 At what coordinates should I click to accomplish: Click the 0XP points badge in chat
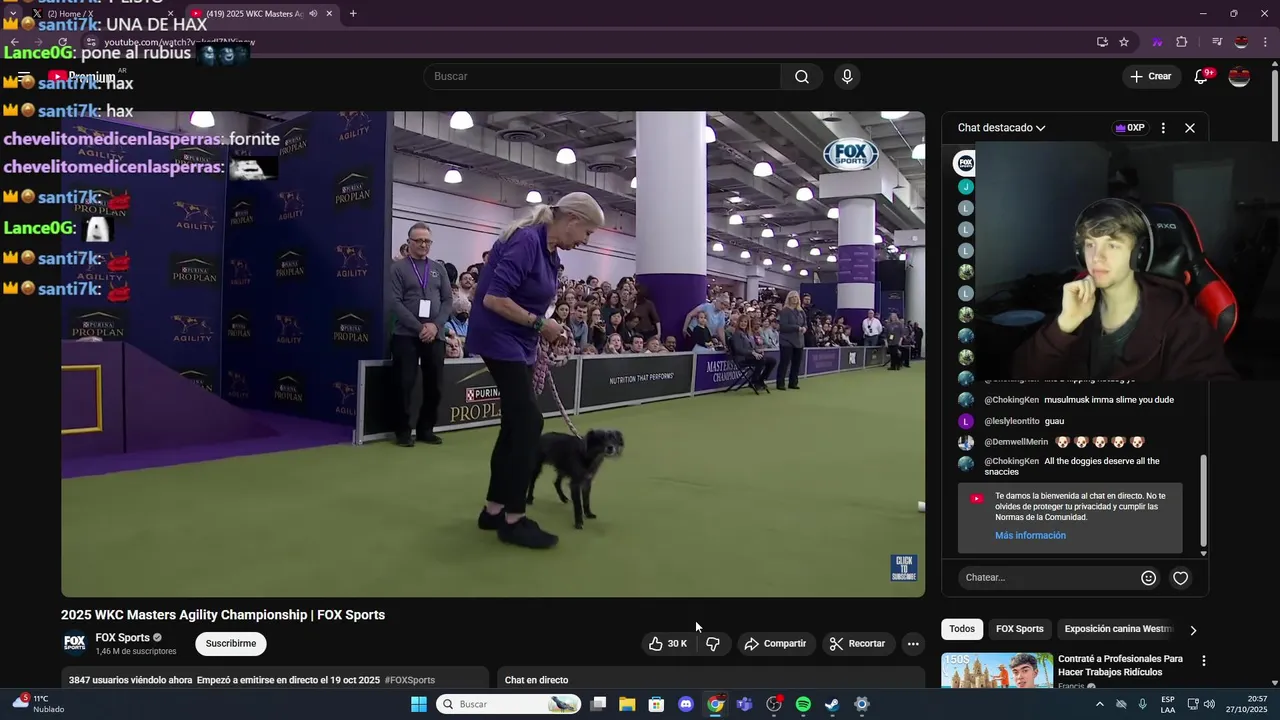click(x=1129, y=128)
